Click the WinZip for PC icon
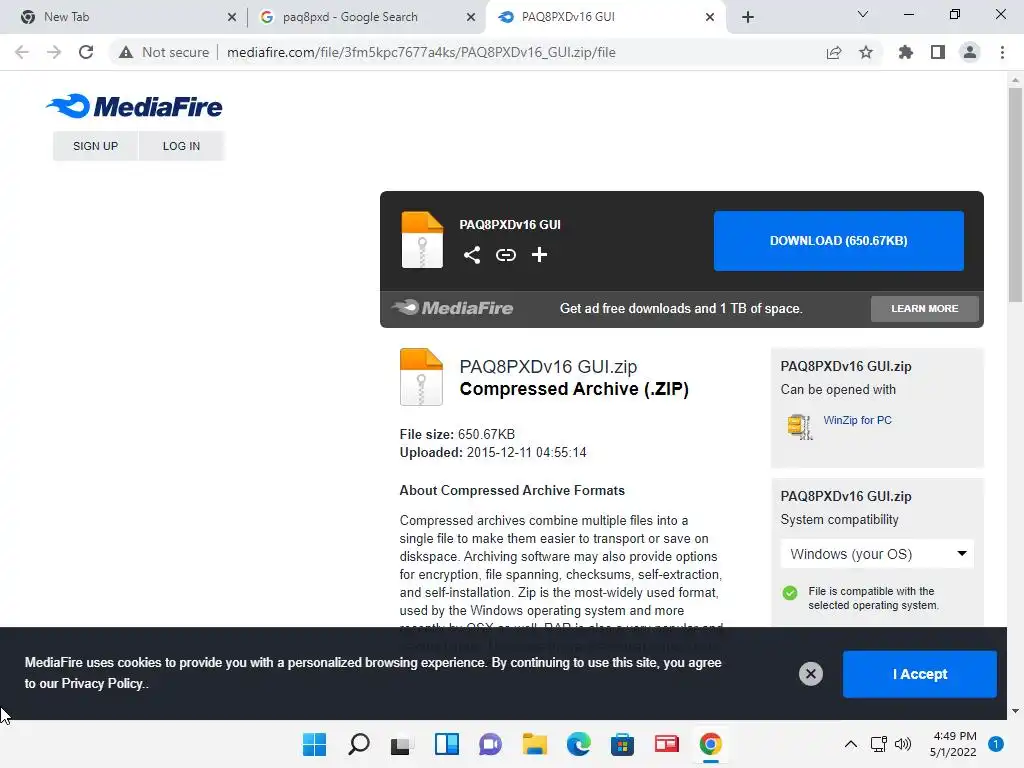Image resolution: width=1024 pixels, height=768 pixels. tap(799, 426)
